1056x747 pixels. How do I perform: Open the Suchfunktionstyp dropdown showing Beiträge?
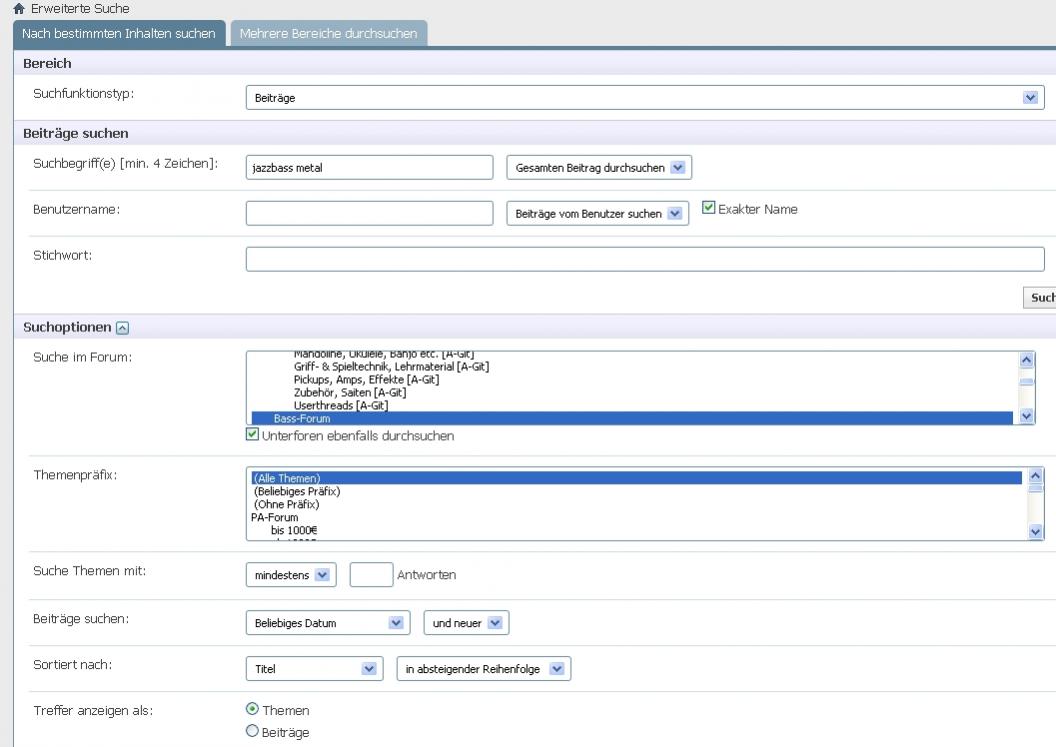[x=645, y=98]
